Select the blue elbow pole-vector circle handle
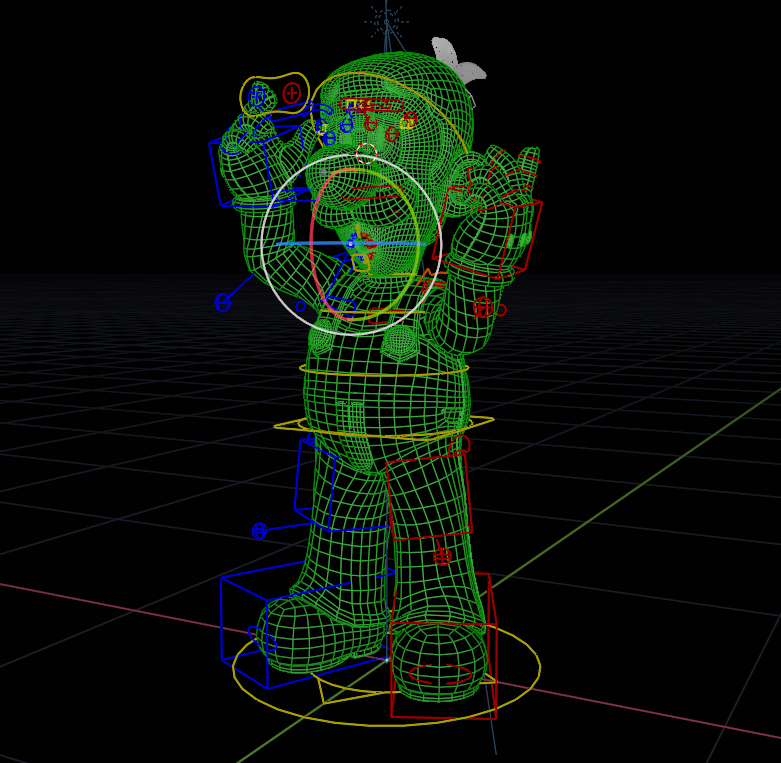 pyautogui.click(x=223, y=302)
